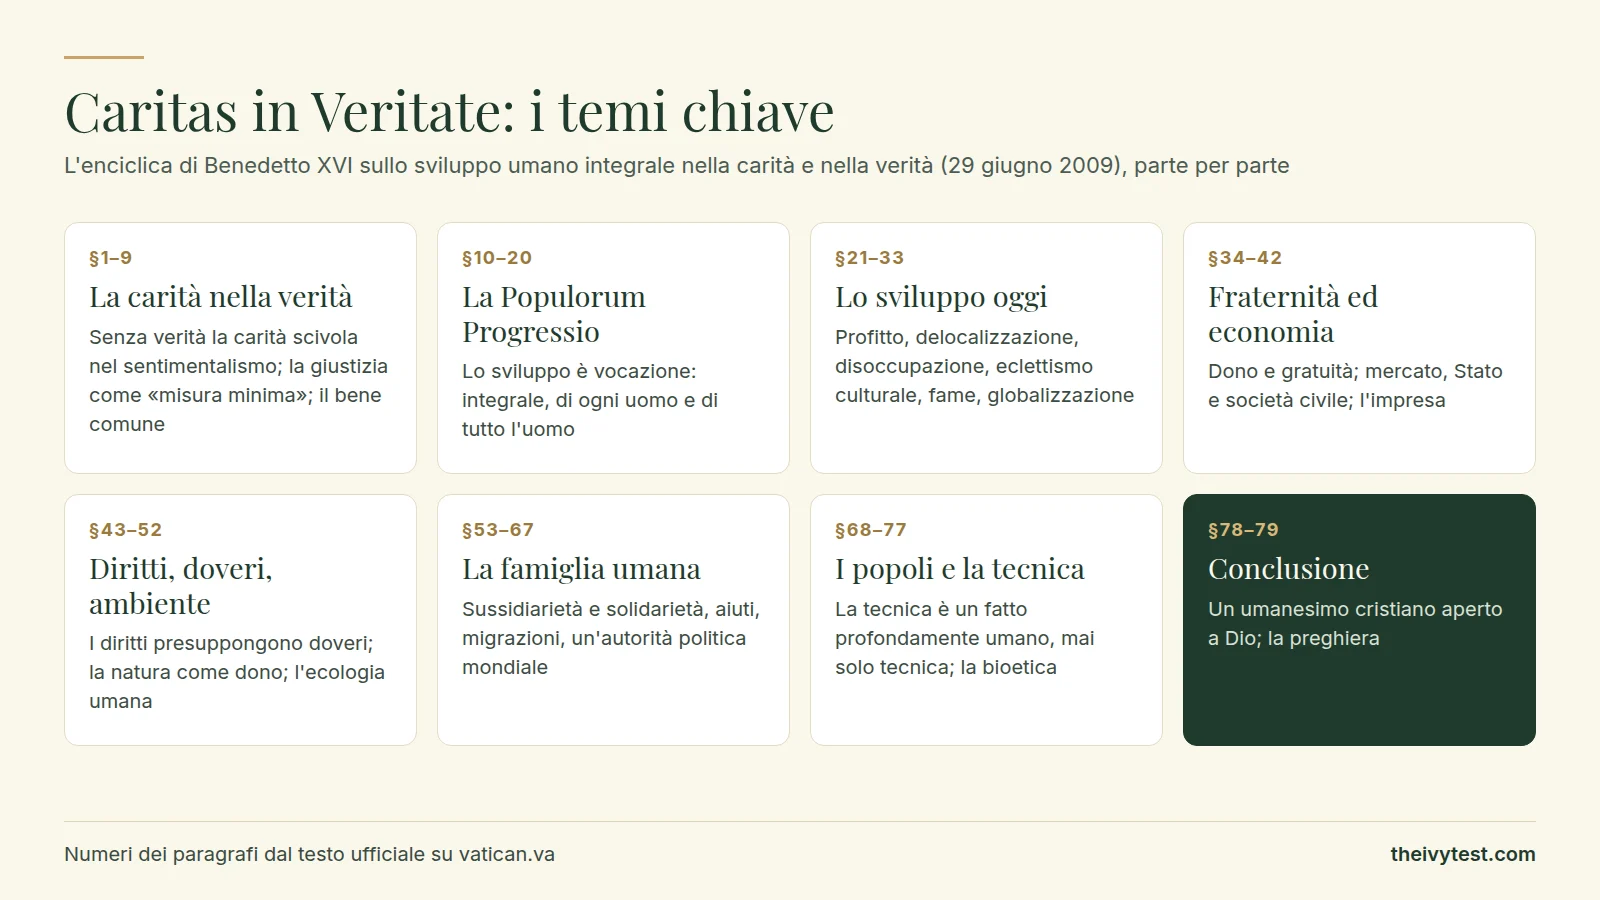The width and height of the screenshot is (1600, 900).
Task: Click the 'Diritti, doveri, ambiente' heading
Action: click(x=181, y=586)
